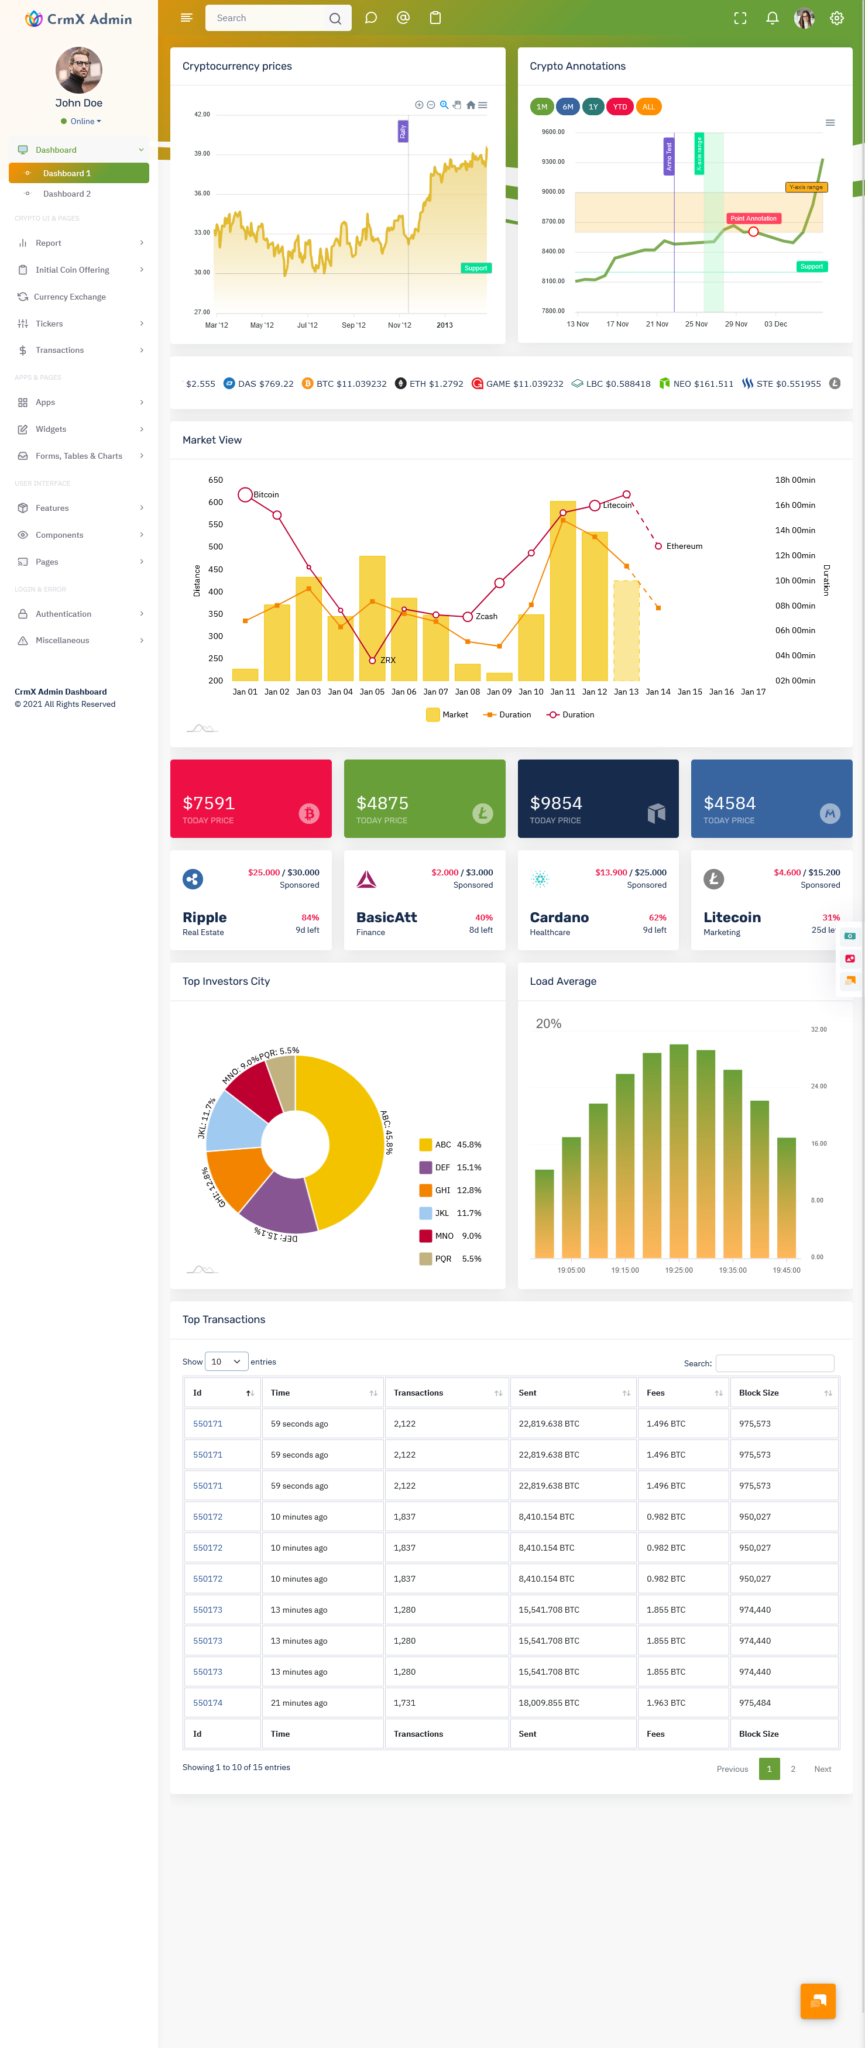
Task: Click the transactions Search input field
Action: [x=775, y=1363]
